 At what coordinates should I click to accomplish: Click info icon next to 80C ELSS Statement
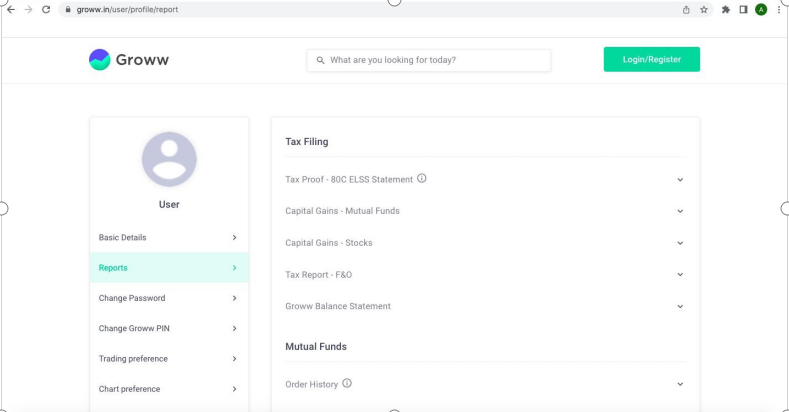(422, 179)
